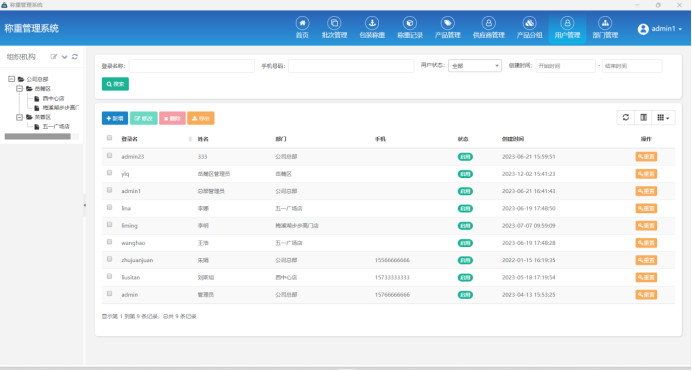Switch to 供应商管理 section
Image resolution: width=692 pixels, height=371 pixels.
(x=489, y=28)
